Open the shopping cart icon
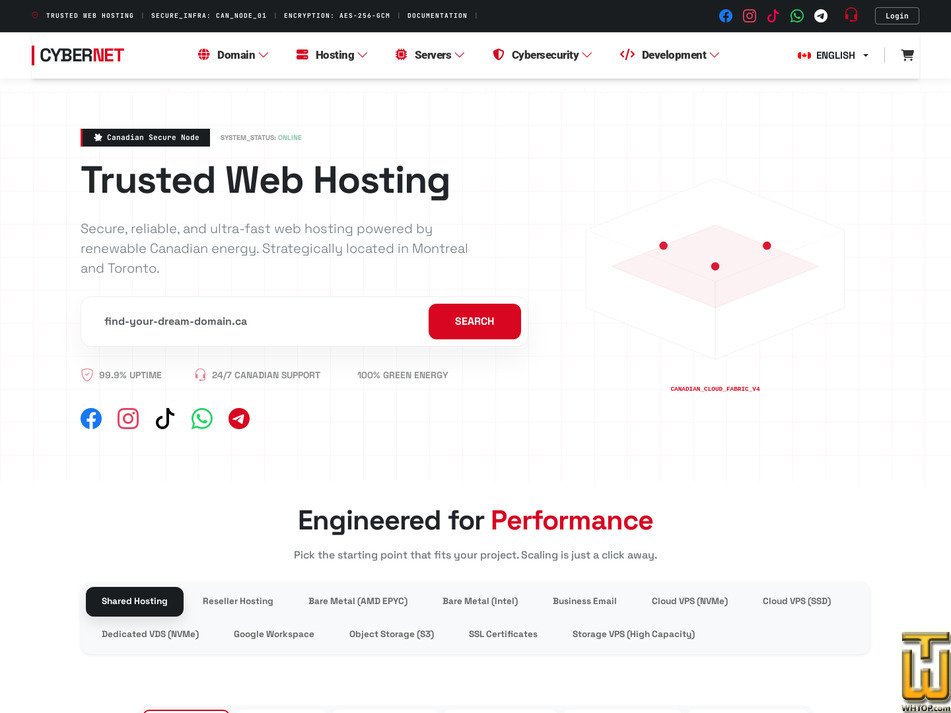The image size is (951, 713). tap(907, 55)
